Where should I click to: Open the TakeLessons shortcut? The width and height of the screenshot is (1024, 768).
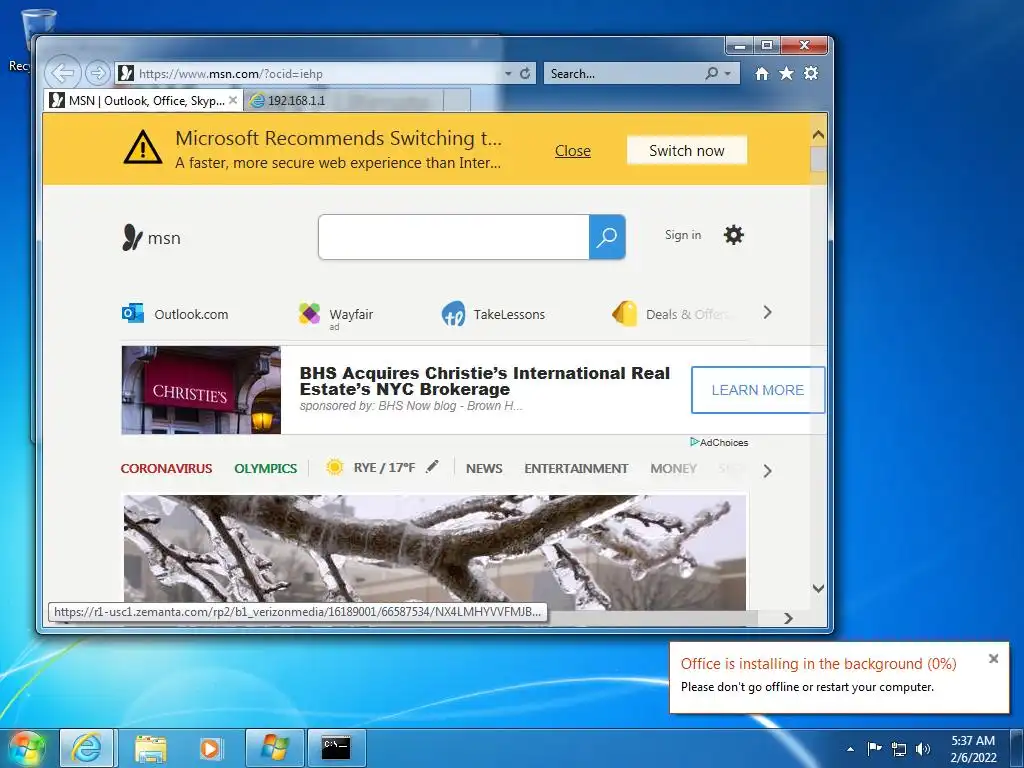493,314
